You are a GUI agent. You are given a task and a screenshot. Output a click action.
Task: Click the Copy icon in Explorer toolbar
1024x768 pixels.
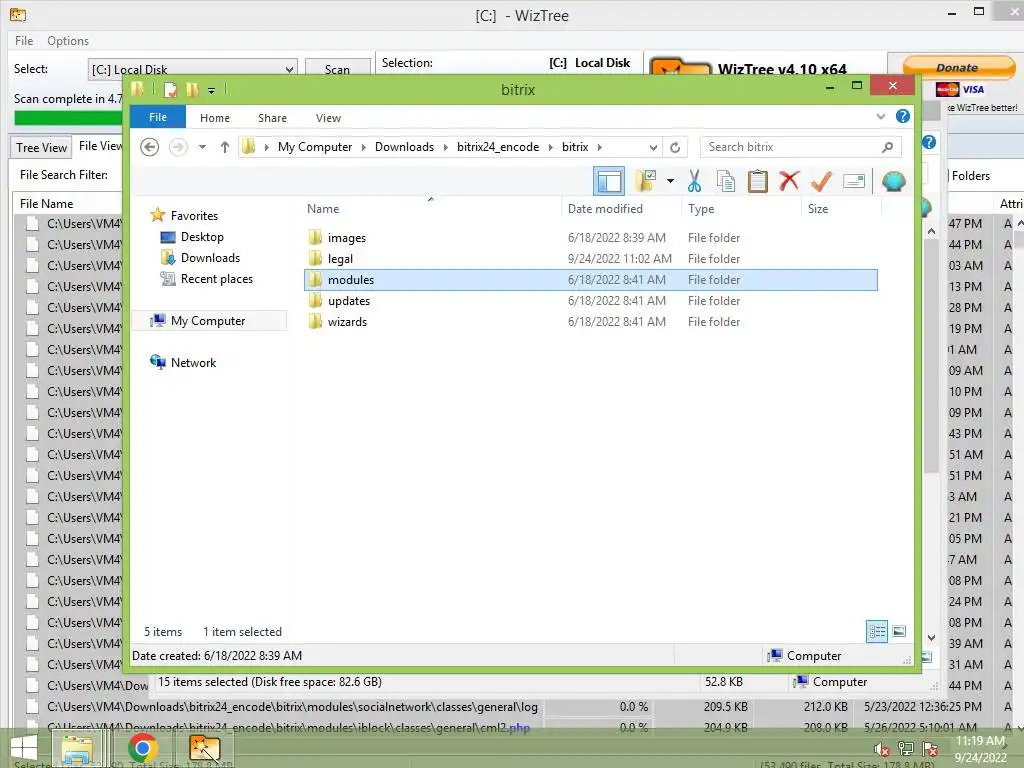click(726, 181)
